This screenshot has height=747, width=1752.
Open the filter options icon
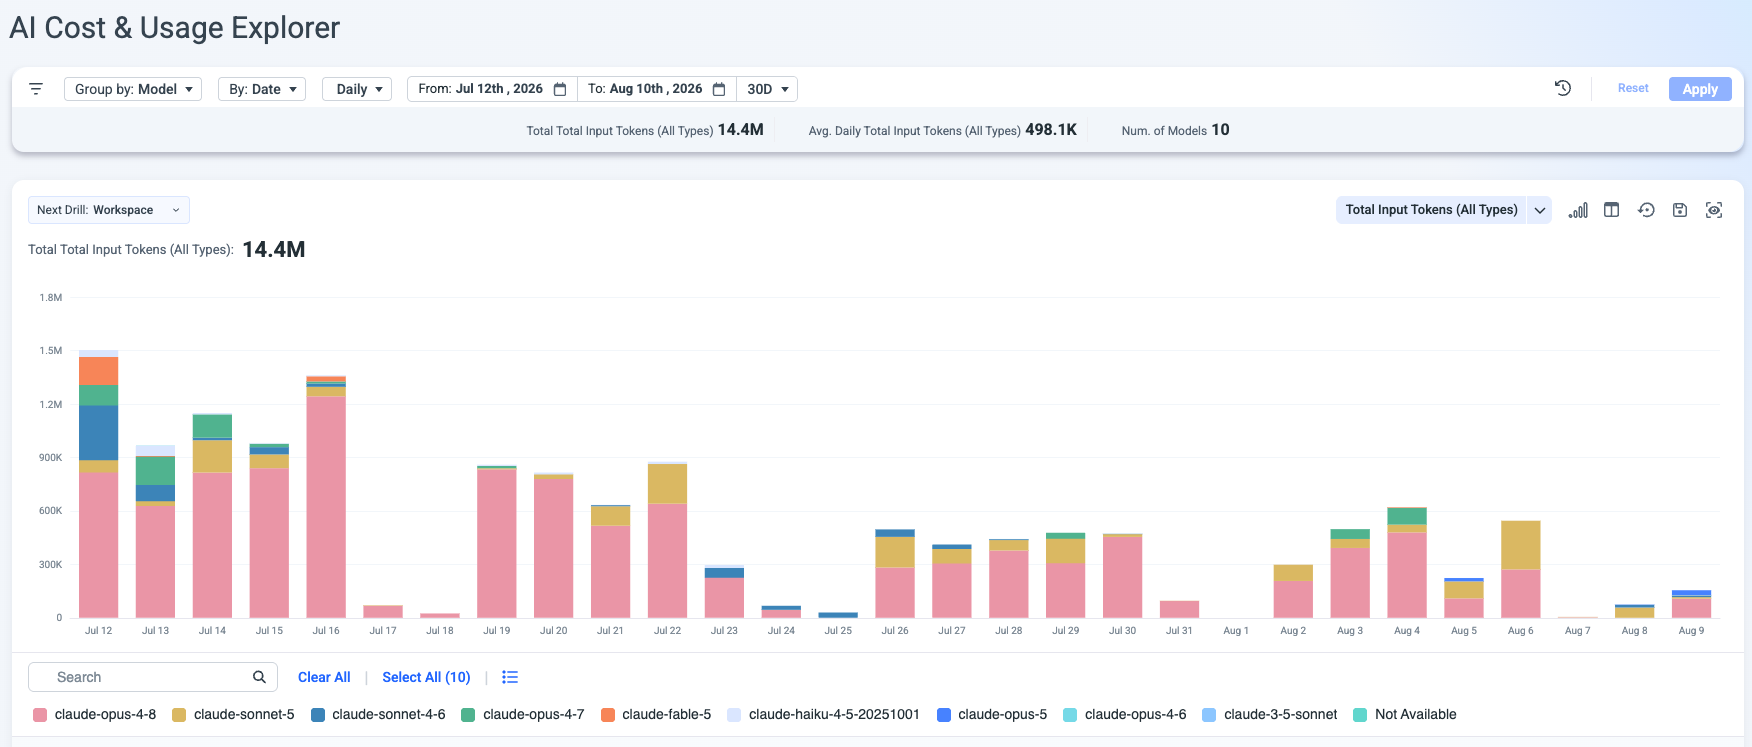tap(36, 89)
